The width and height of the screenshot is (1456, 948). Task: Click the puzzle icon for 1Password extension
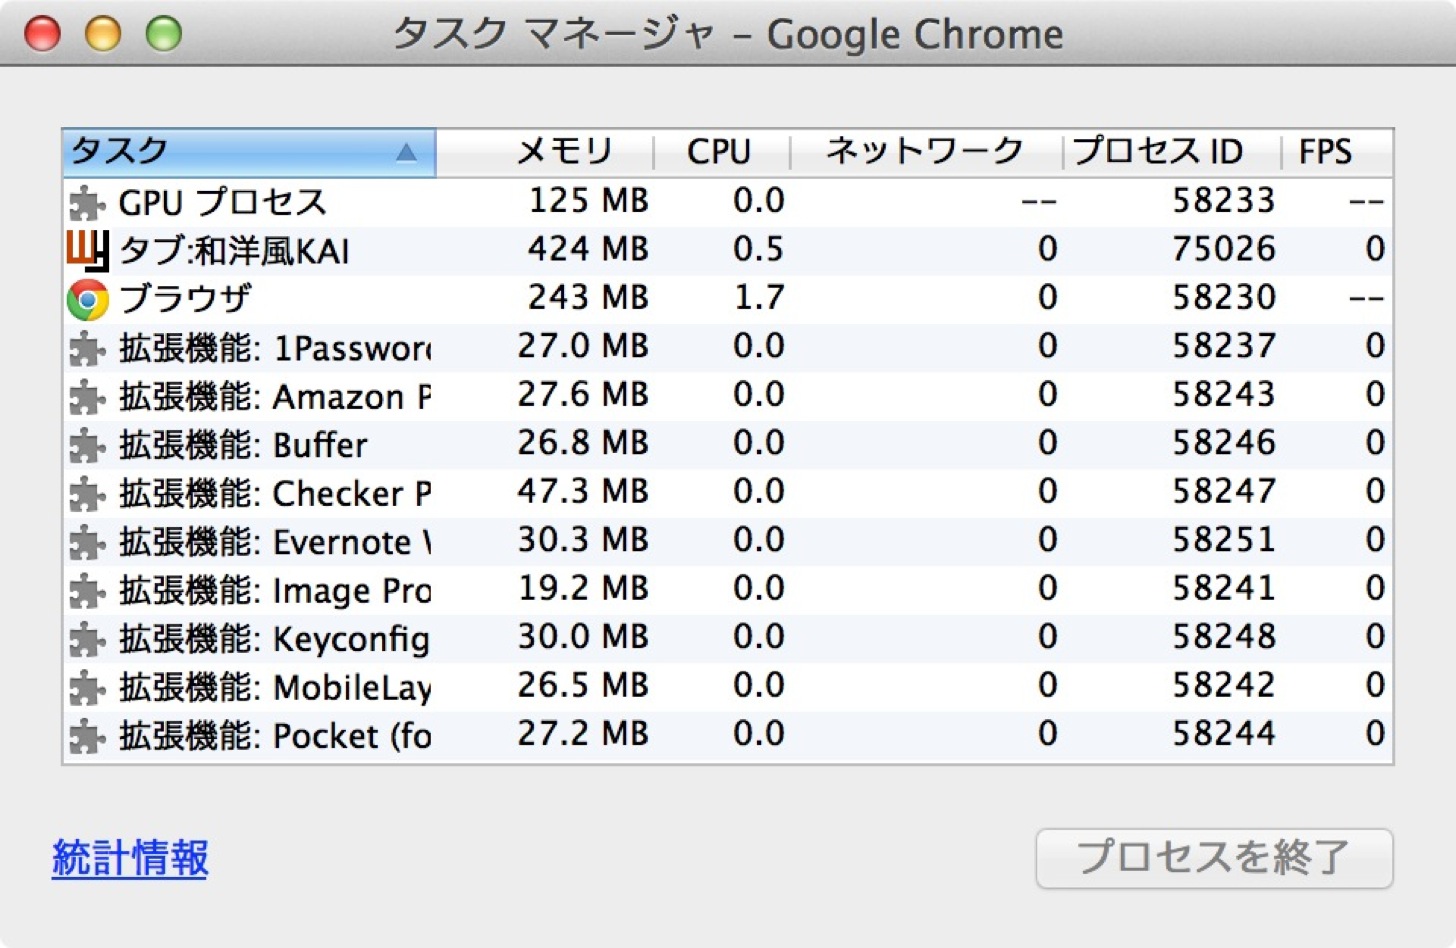(x=87, y=349)
